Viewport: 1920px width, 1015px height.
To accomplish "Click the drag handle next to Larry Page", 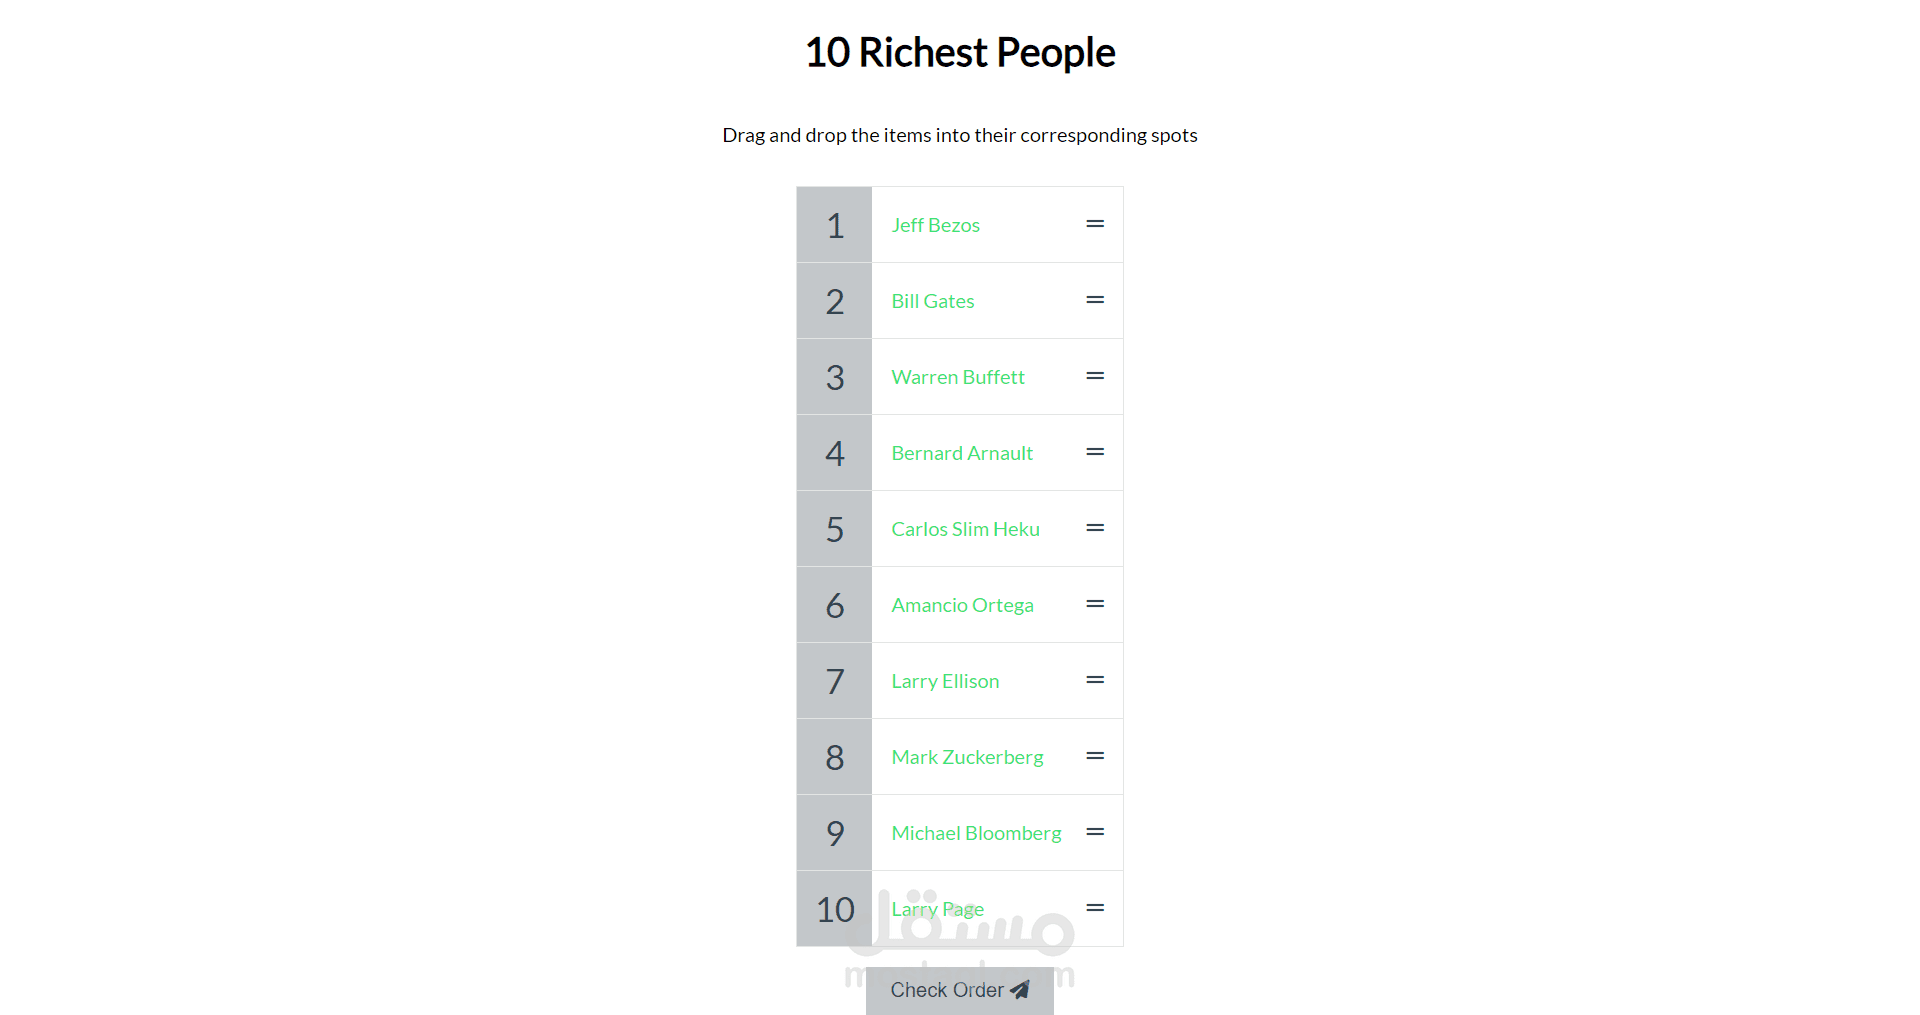I will point(1095,908).
